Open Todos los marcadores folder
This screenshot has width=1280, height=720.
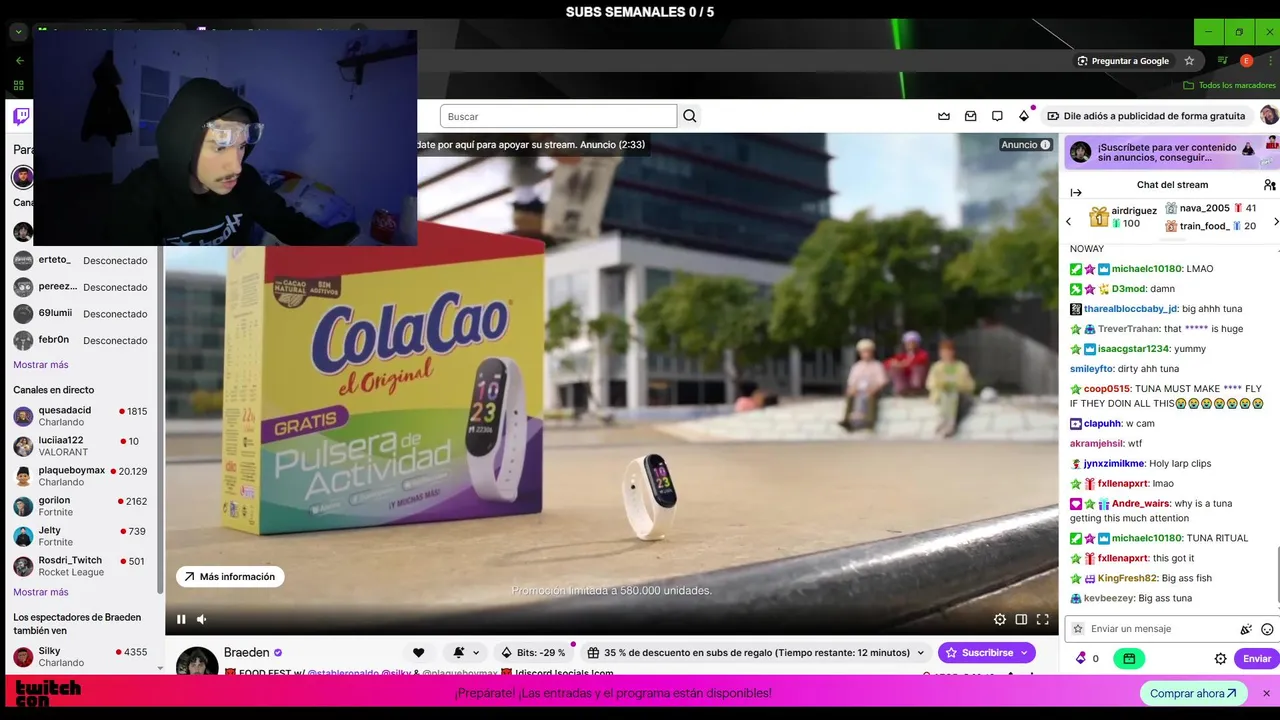click(1229, 85)
